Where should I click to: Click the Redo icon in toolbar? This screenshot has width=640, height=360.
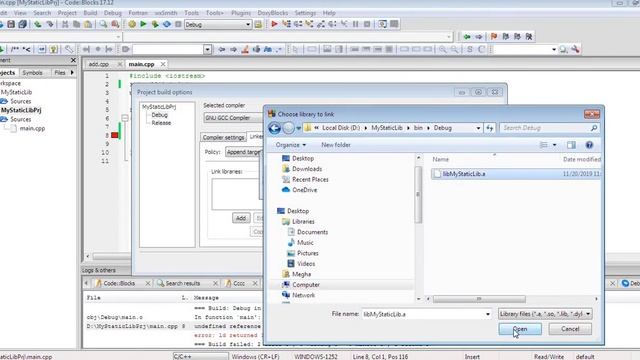click(50, 24)
